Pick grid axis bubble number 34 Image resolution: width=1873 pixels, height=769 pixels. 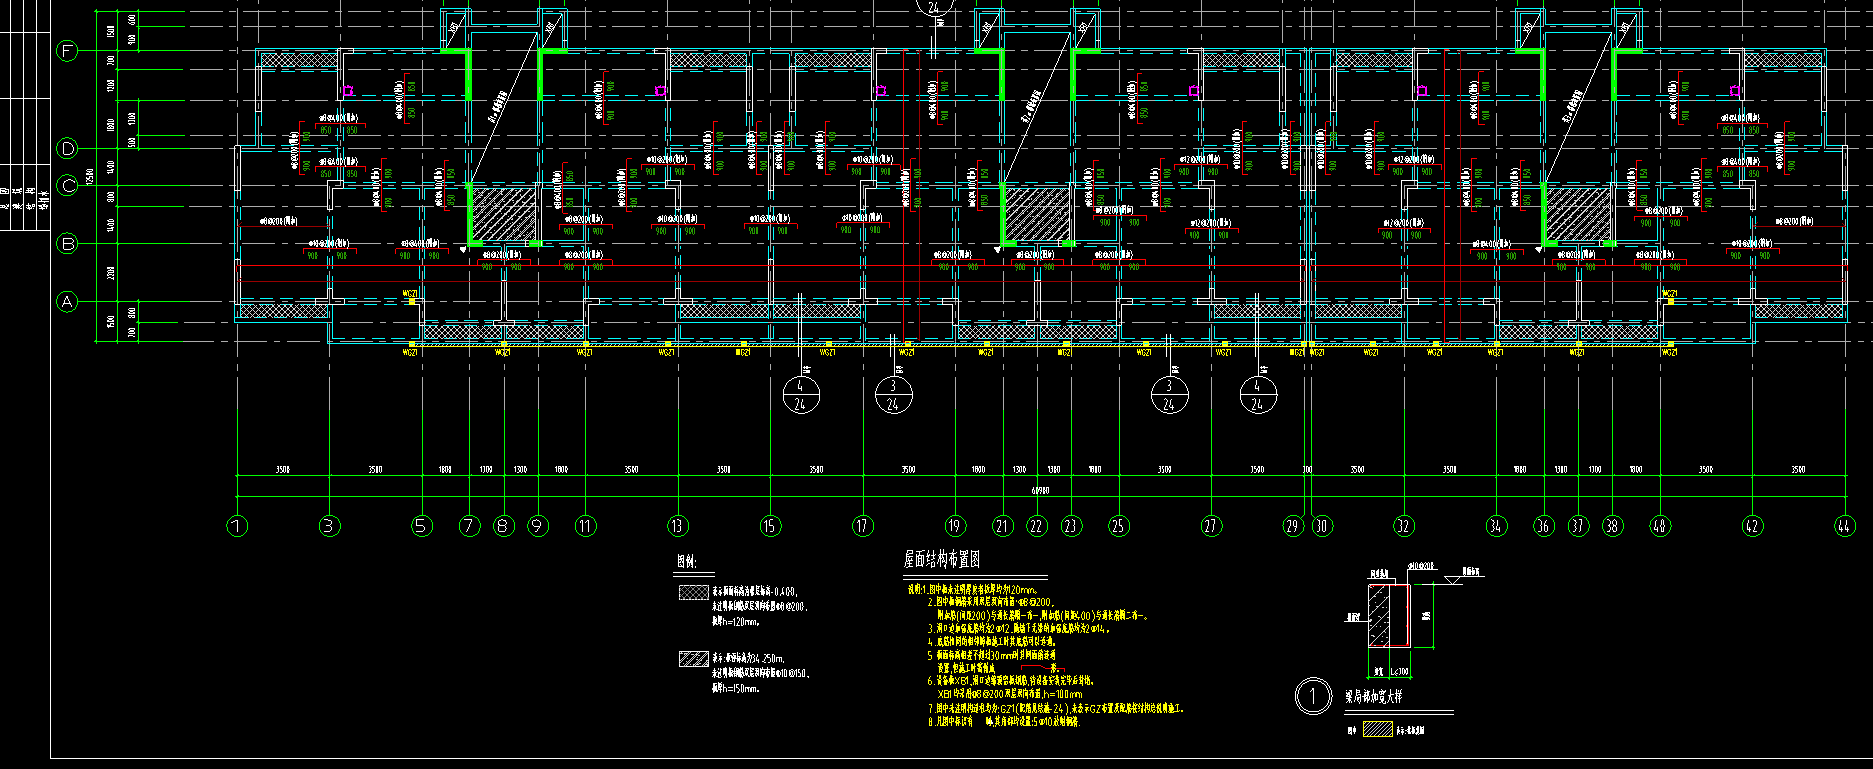[1496, 526]
